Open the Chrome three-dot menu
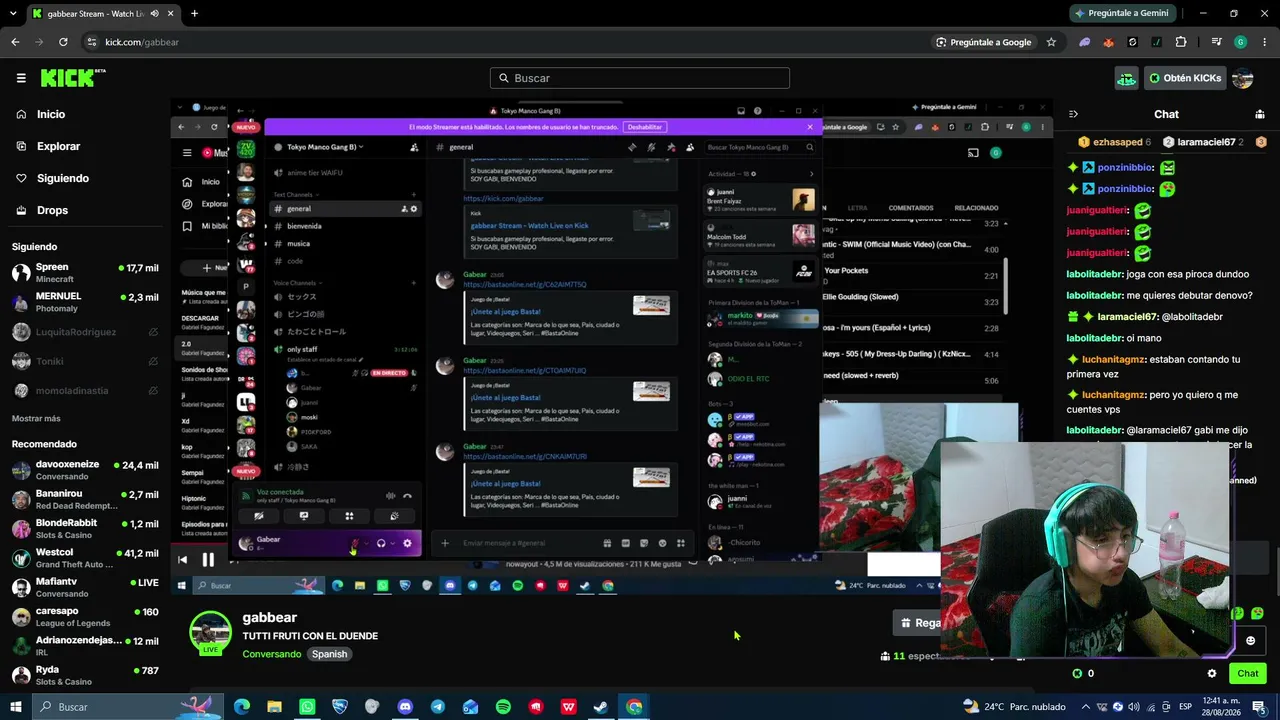Viewport: 1280px width, 720px height. pyautogui.click(x=1264, y=42)
